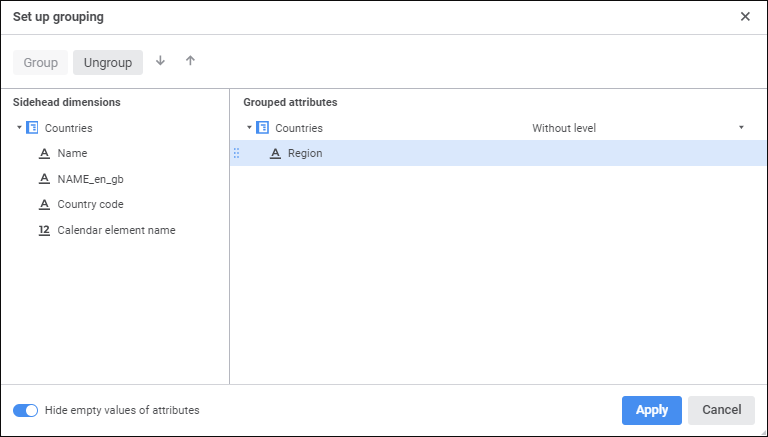Click the Apply button

pyautogui.click(x=651, y=410)
